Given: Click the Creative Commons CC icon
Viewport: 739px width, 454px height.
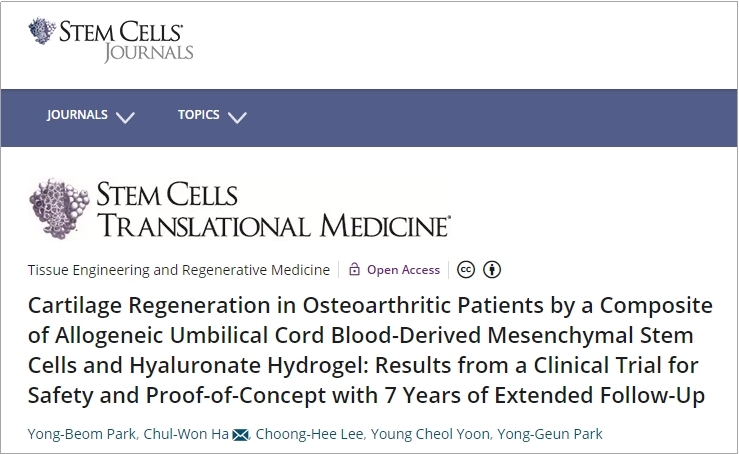Looking at the screenshot, I should coord(466,270).
